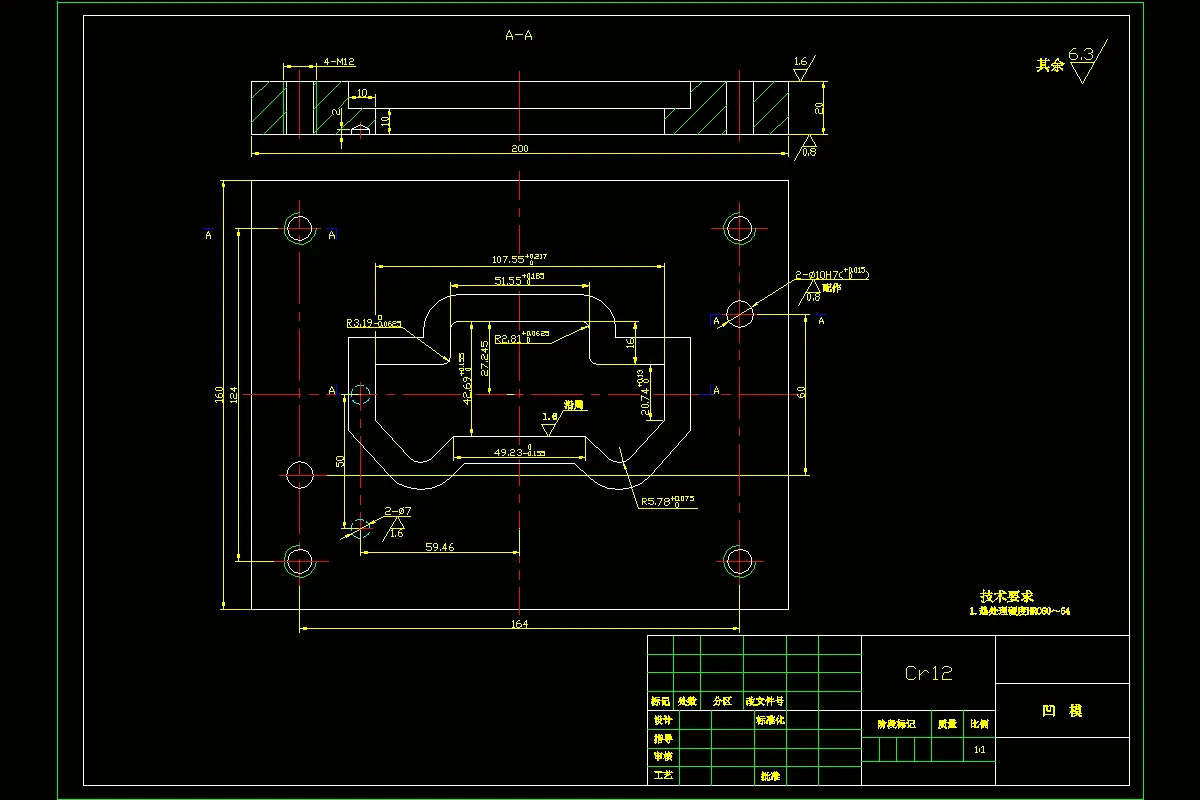Select the R3.19 radius annotation
The image size is (1200, 800).
click(x=373, y=322)
